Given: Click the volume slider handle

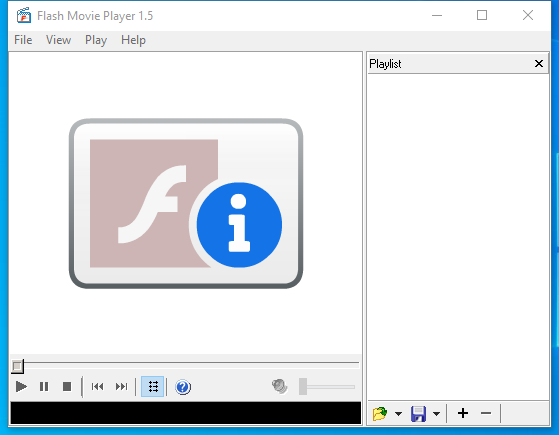Looking at the screenshot, I should 303,387.
